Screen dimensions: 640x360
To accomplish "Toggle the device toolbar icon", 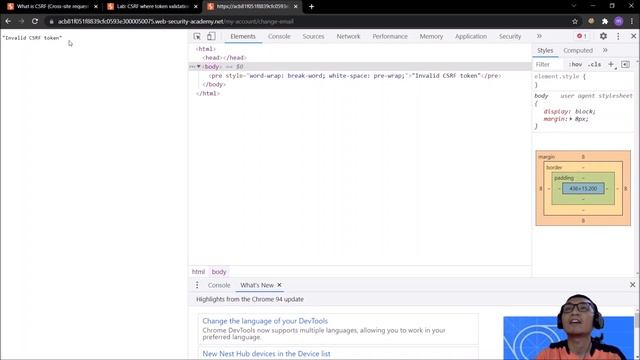I will [x=211, y=36].
